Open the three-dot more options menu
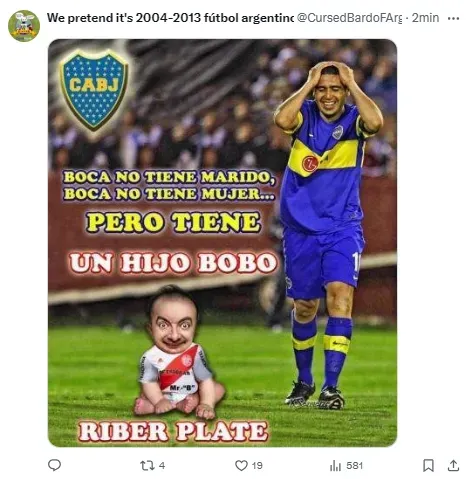472x479 pixels. point(453,18)
